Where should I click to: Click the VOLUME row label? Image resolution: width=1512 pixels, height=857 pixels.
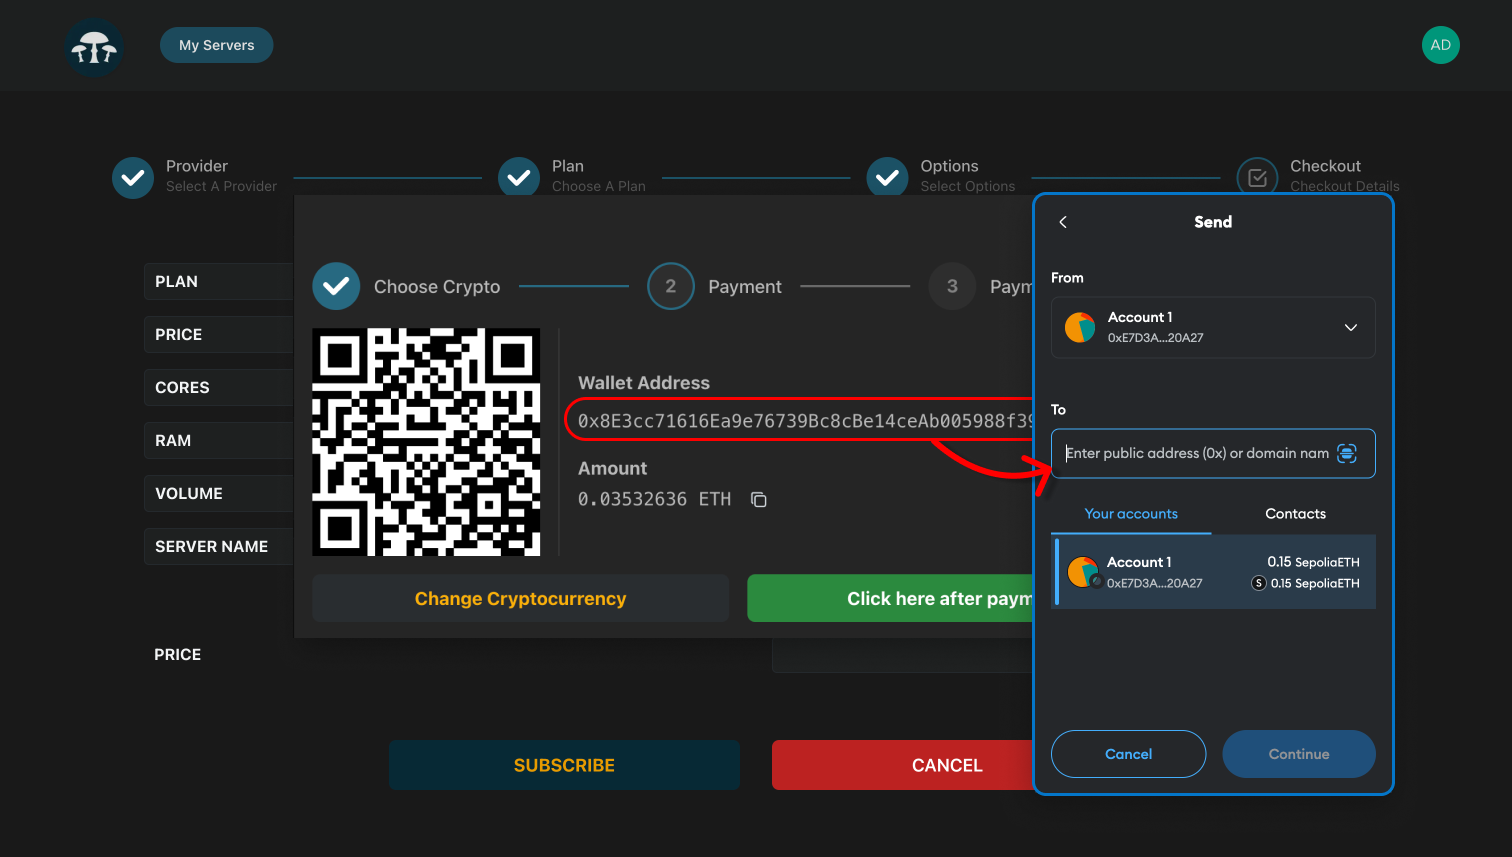[189, 494]
